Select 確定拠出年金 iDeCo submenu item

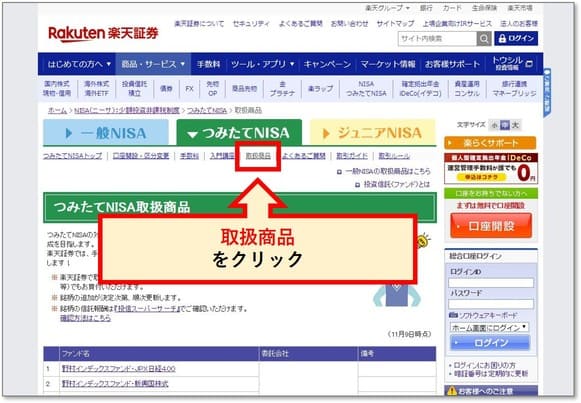[x=421, y=89]
